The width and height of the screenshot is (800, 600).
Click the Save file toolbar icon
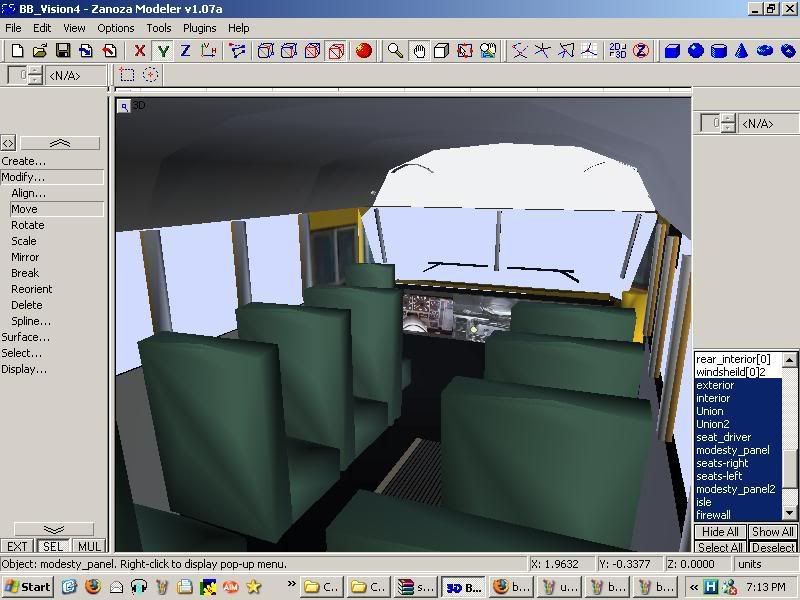pos(63,51)
